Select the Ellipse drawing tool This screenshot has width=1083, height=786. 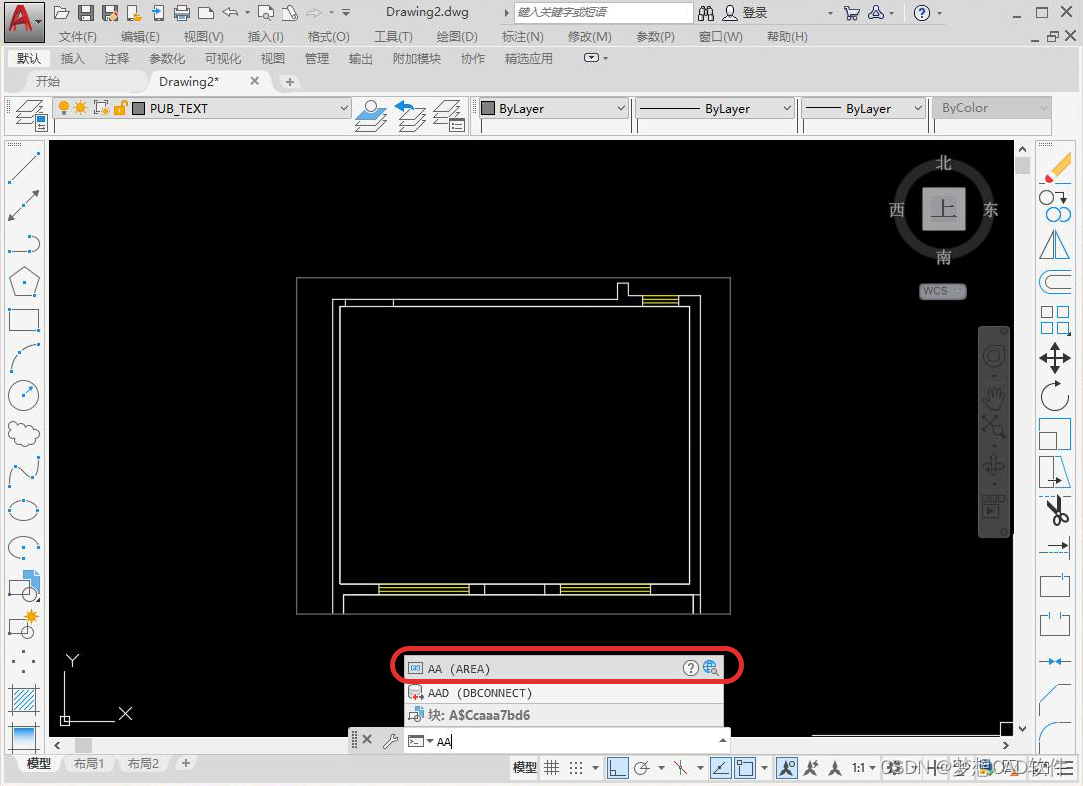point(23,508)
